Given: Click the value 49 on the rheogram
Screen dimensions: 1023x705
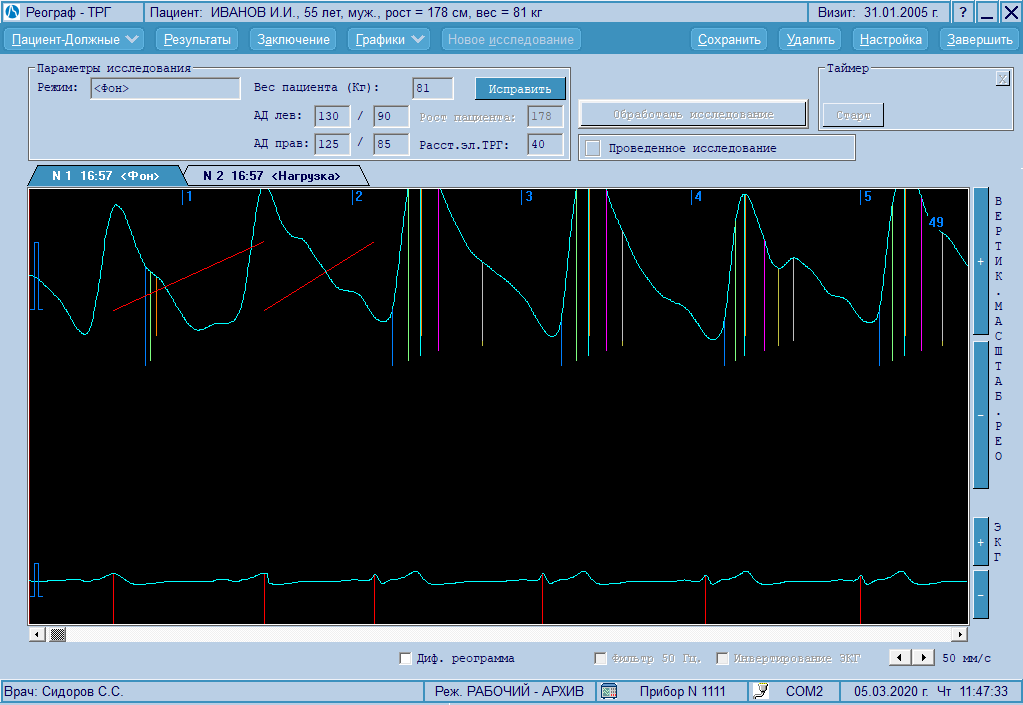Looking at the screenshot, I should pyautogui.click(x=936, y=222).
